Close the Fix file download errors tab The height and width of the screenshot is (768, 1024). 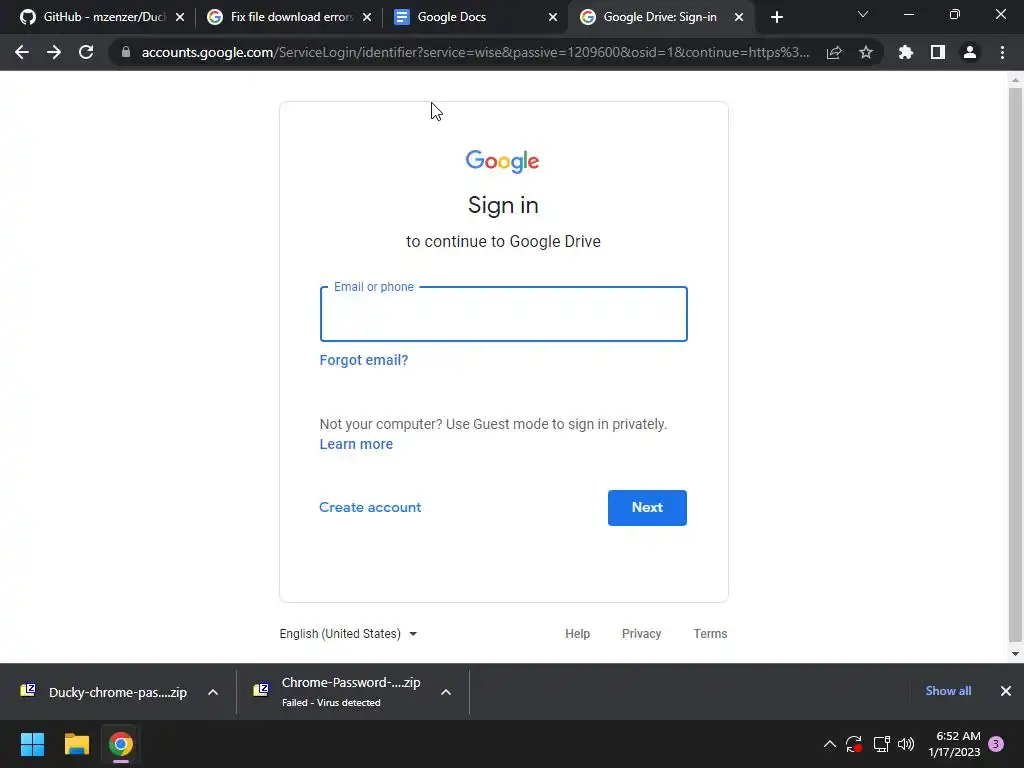(x=367, y=17)
